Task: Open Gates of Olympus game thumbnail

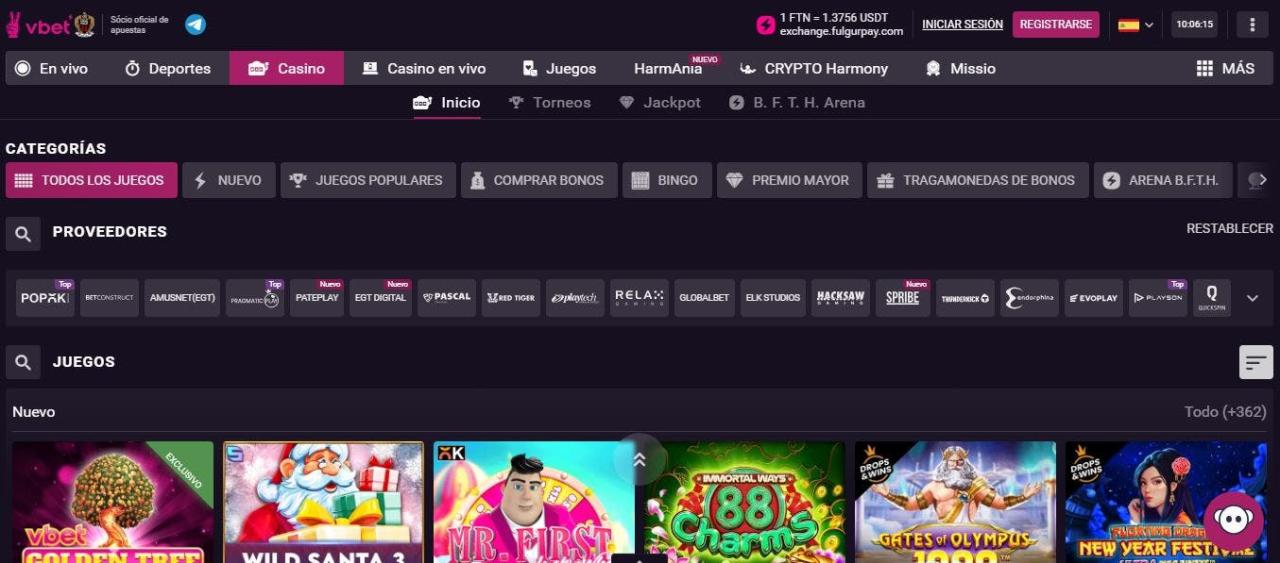Action: pyautogui.click(x=955, y=502)
